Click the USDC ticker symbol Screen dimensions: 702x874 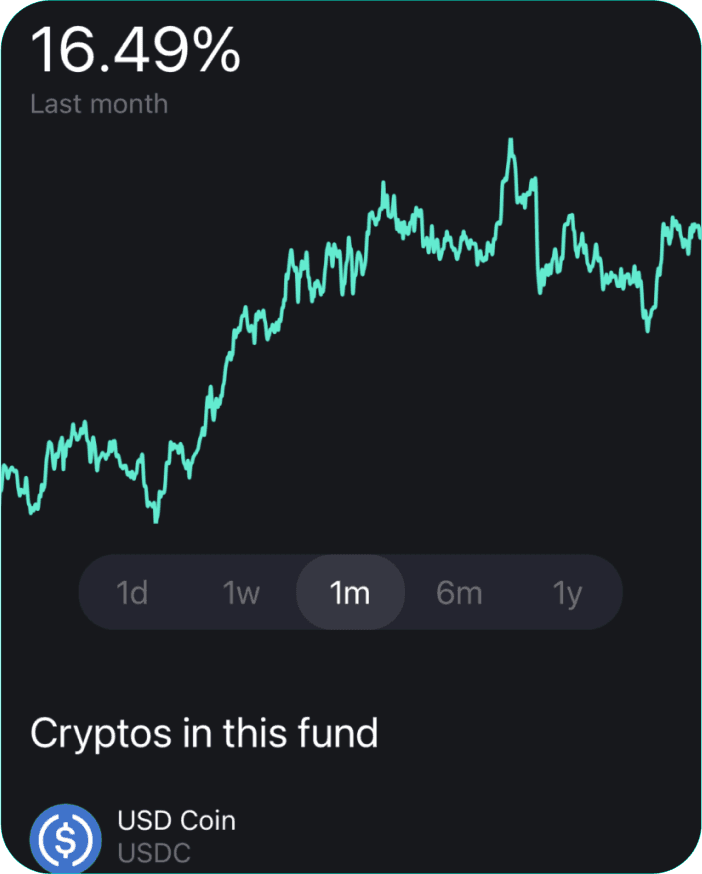tap(154, 853)
